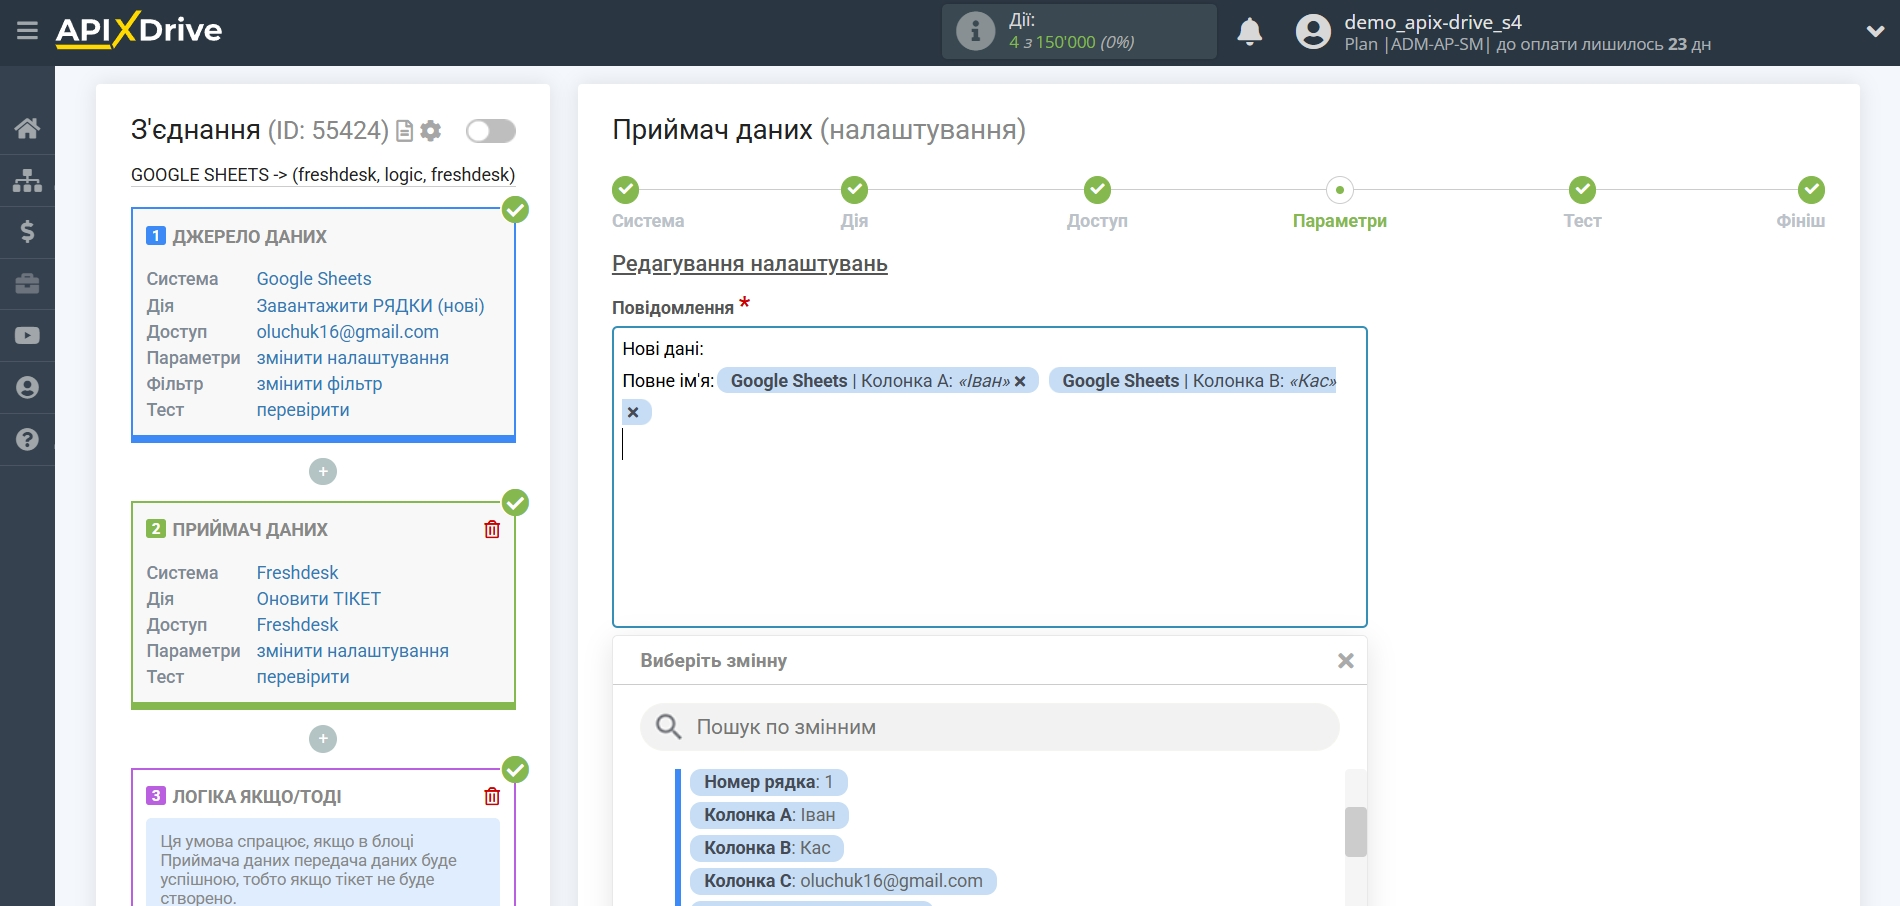Click the ApiX-Drive logo
Image resolution: width=1900 pixels, height=906 pixels.
[x=139, y=30]
